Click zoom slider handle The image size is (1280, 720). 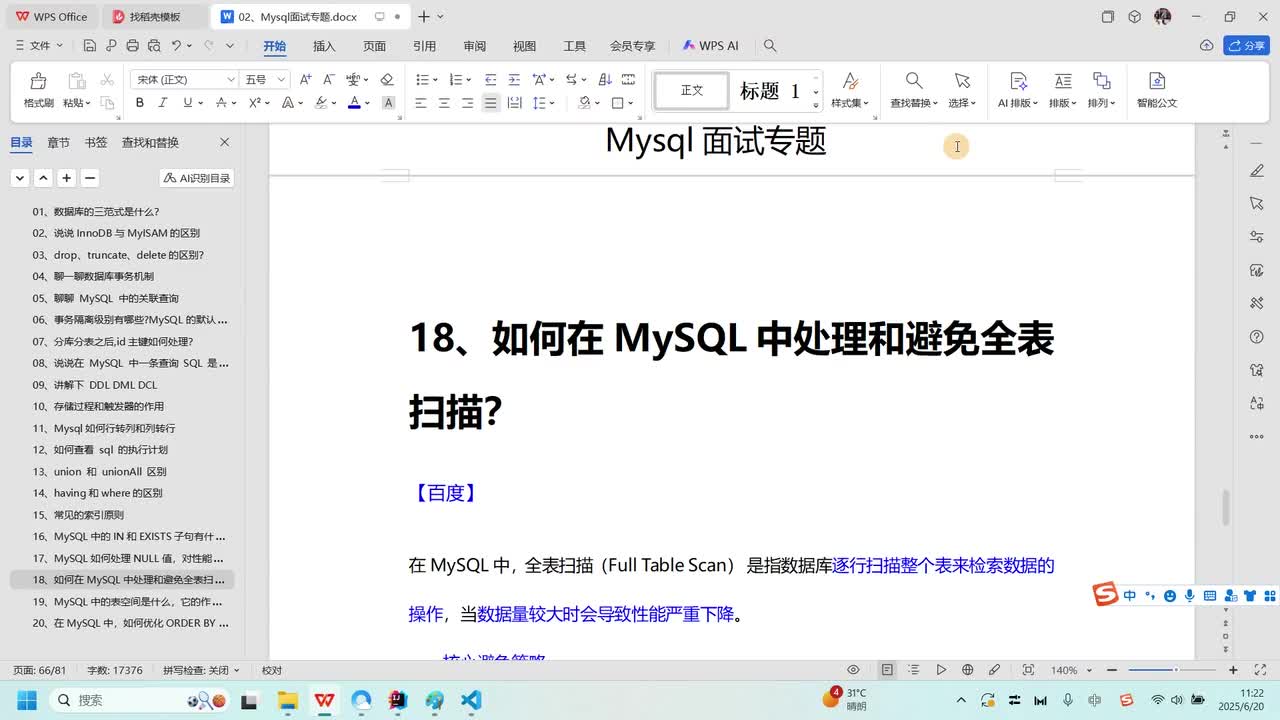[x=1176, y=670]
